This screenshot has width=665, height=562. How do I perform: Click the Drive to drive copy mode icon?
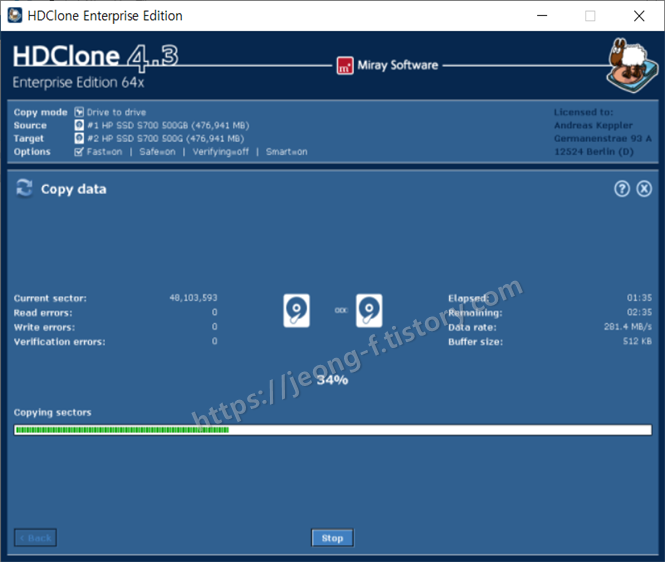click(79, 112)
